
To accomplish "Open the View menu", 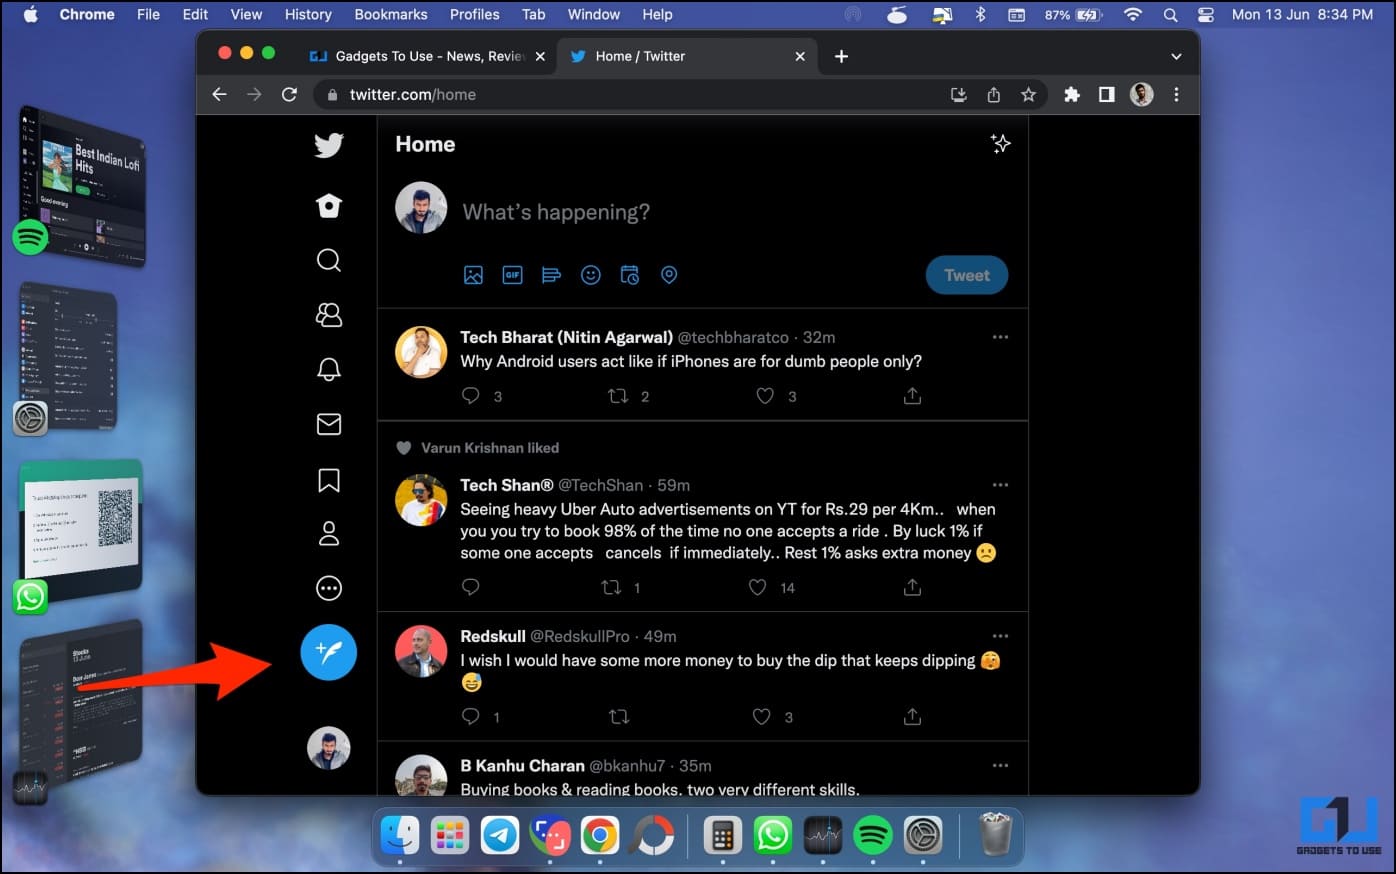I will tap(246, 14).
